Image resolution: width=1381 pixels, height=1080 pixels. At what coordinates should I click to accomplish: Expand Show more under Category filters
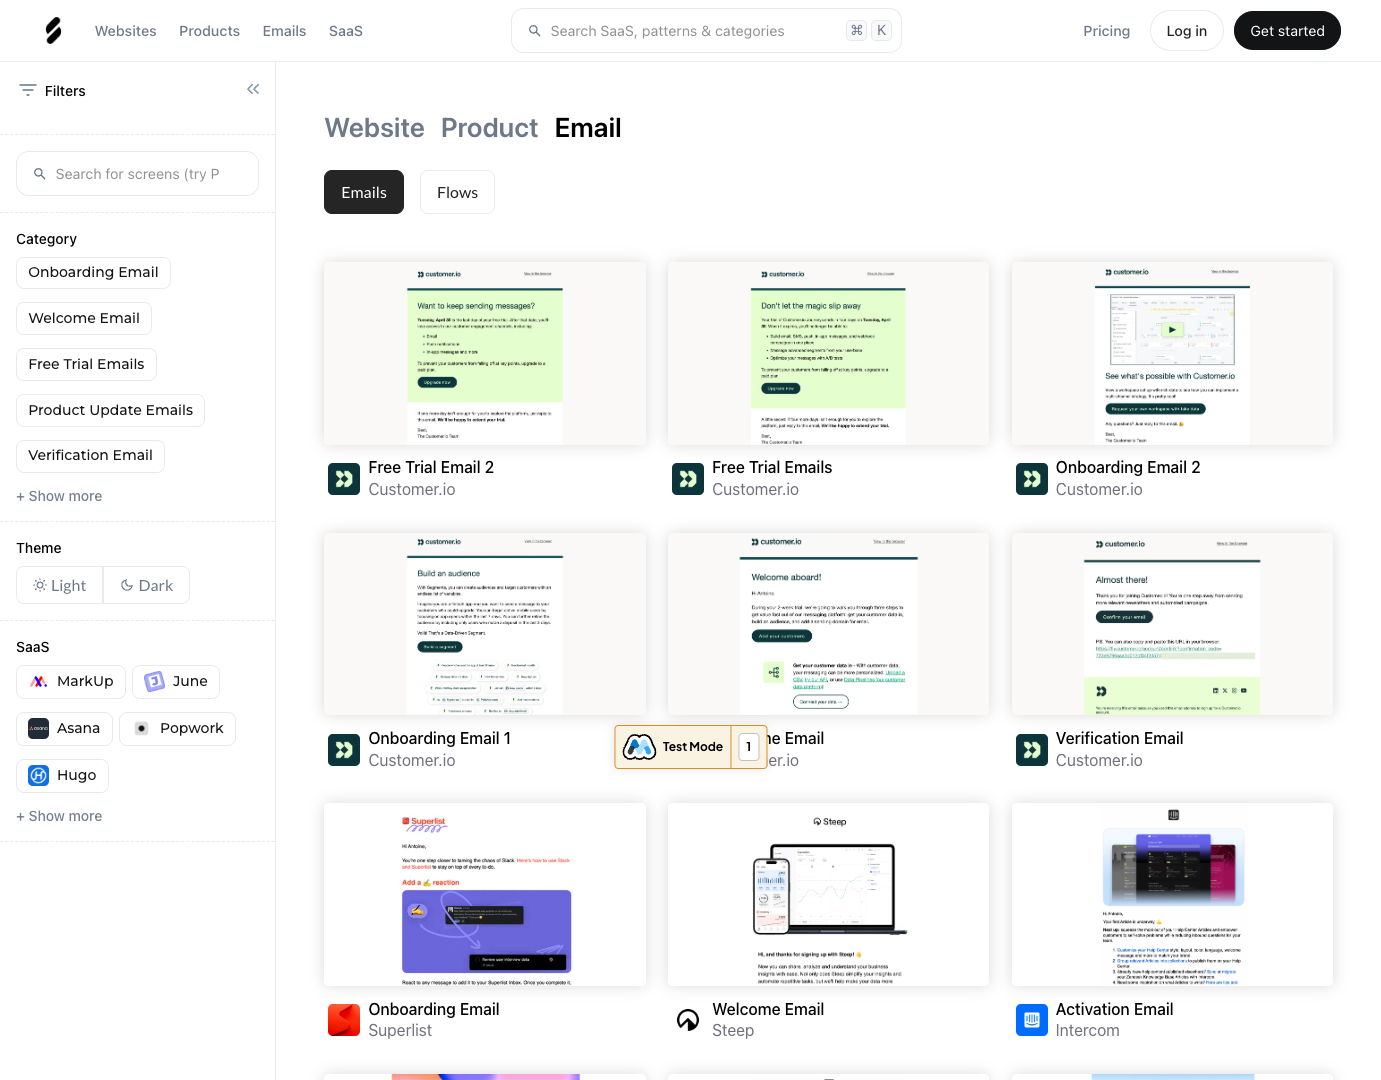(59, 496)
